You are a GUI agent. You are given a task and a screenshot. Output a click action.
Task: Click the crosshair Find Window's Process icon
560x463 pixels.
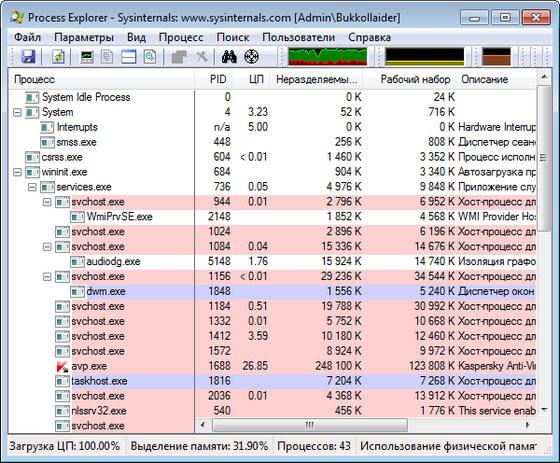pyautogui.click(x=251, y=56)
